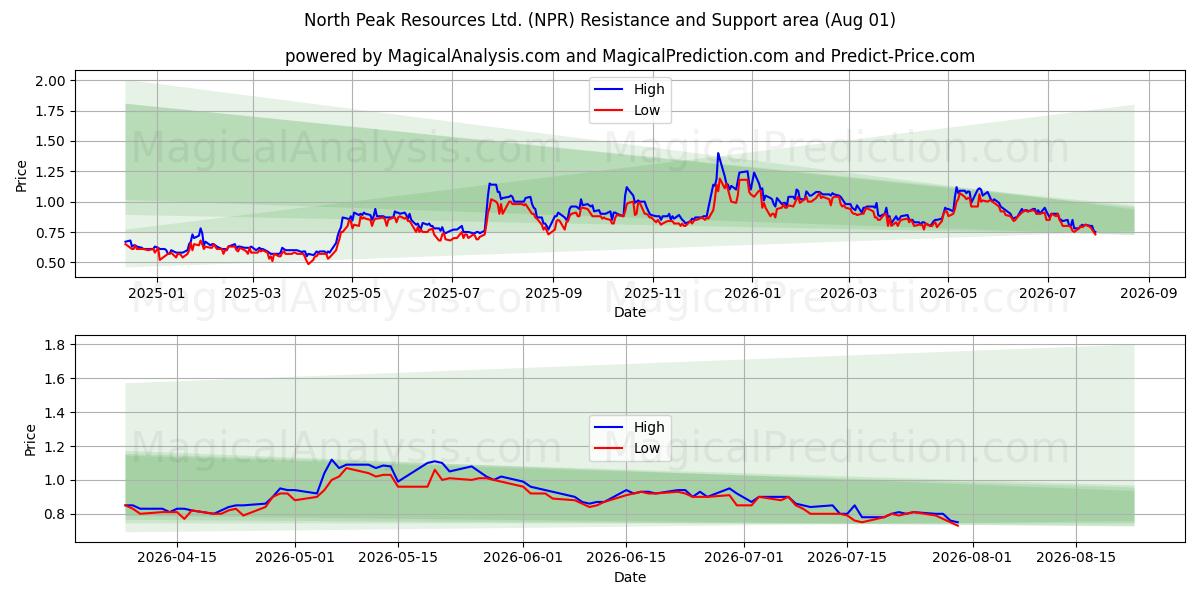Click the 2.00 price tick in top chart
This screenshot has height=600, width=1200.
pos(51,81)
